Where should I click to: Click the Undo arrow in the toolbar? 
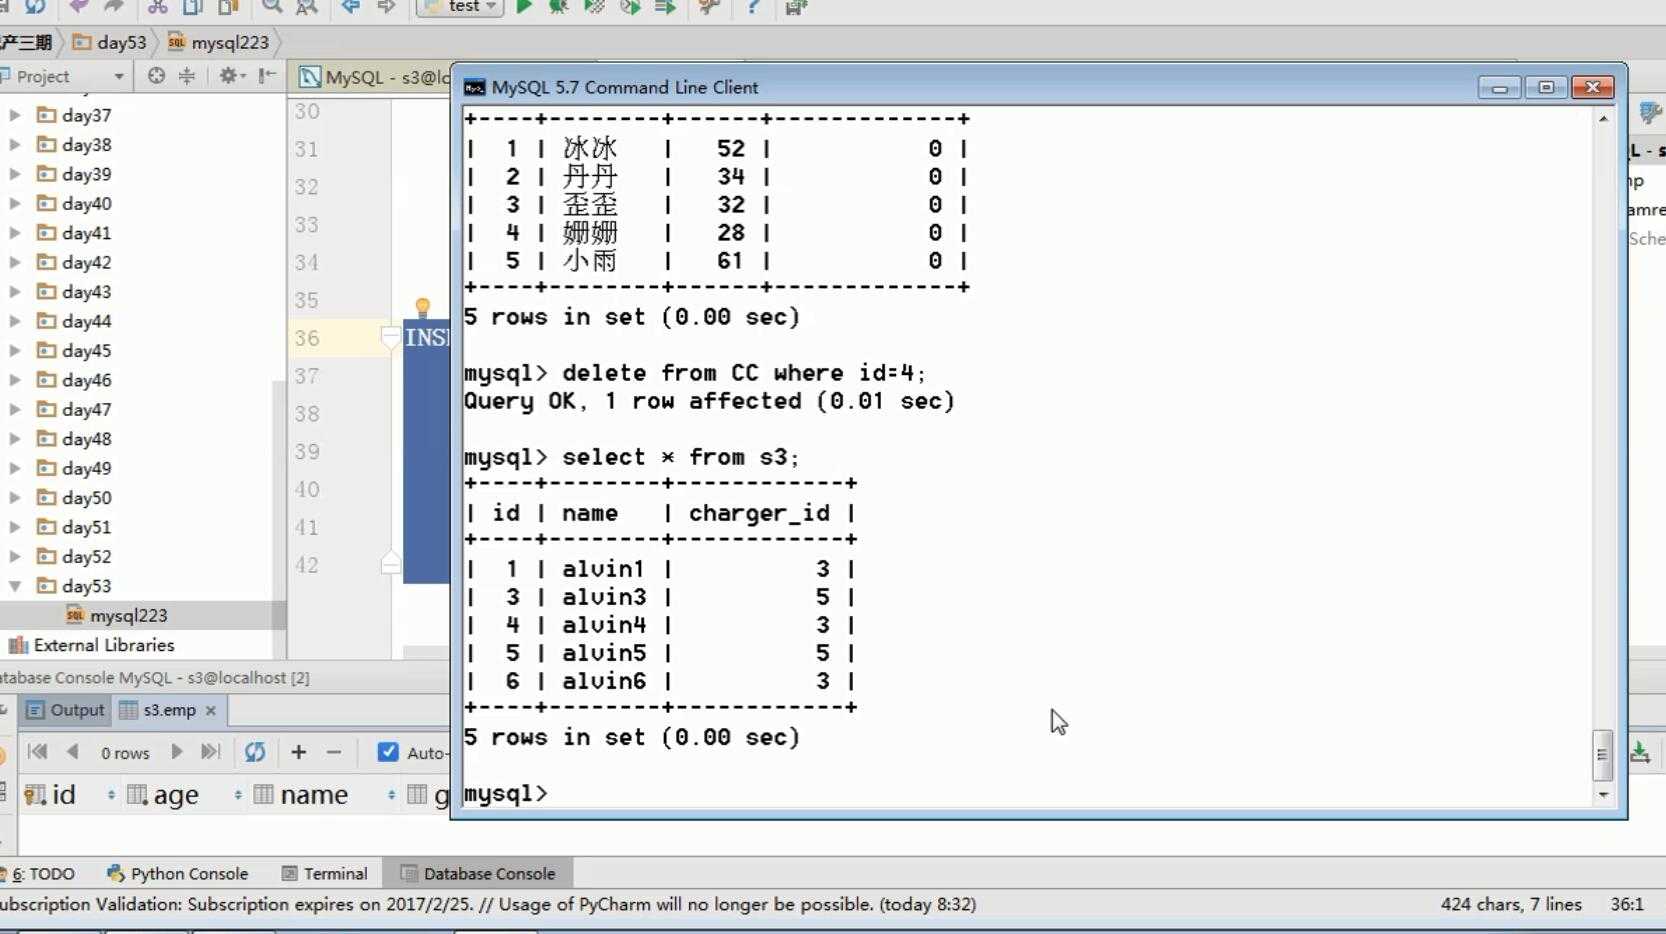(79, 7)
